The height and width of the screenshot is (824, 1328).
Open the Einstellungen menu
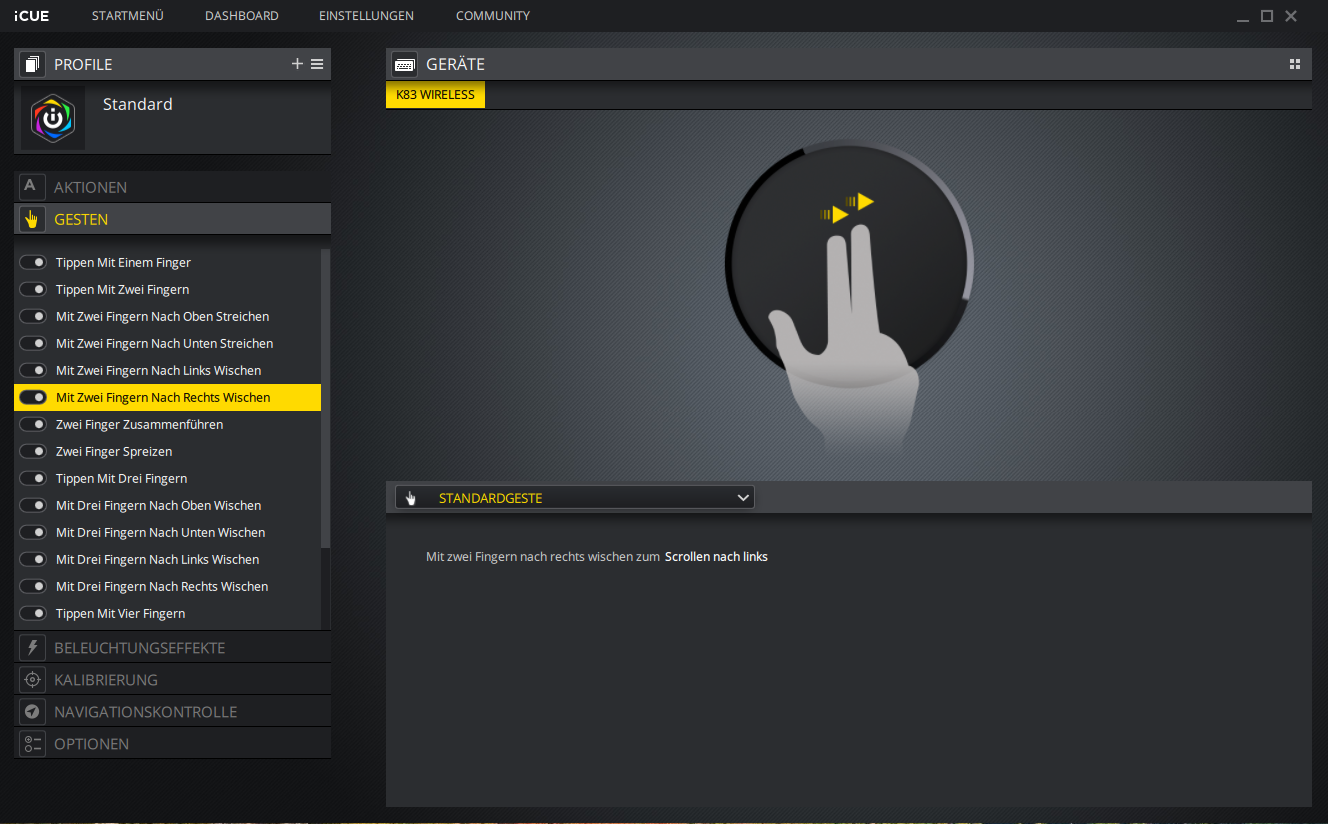point(366,16)
